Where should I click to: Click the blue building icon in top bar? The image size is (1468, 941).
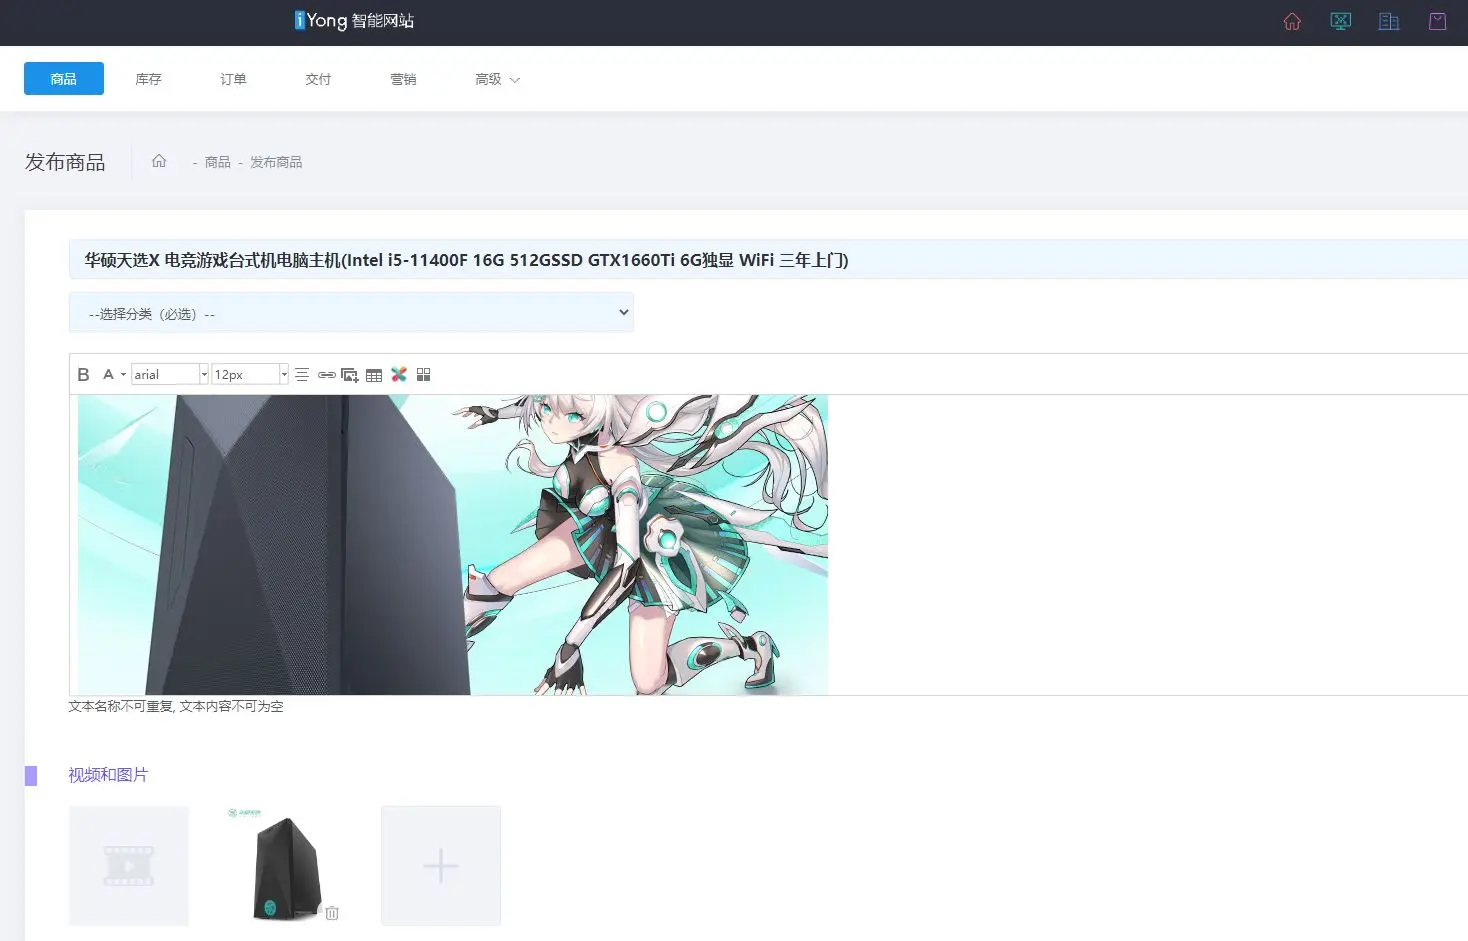point(1388,22)
